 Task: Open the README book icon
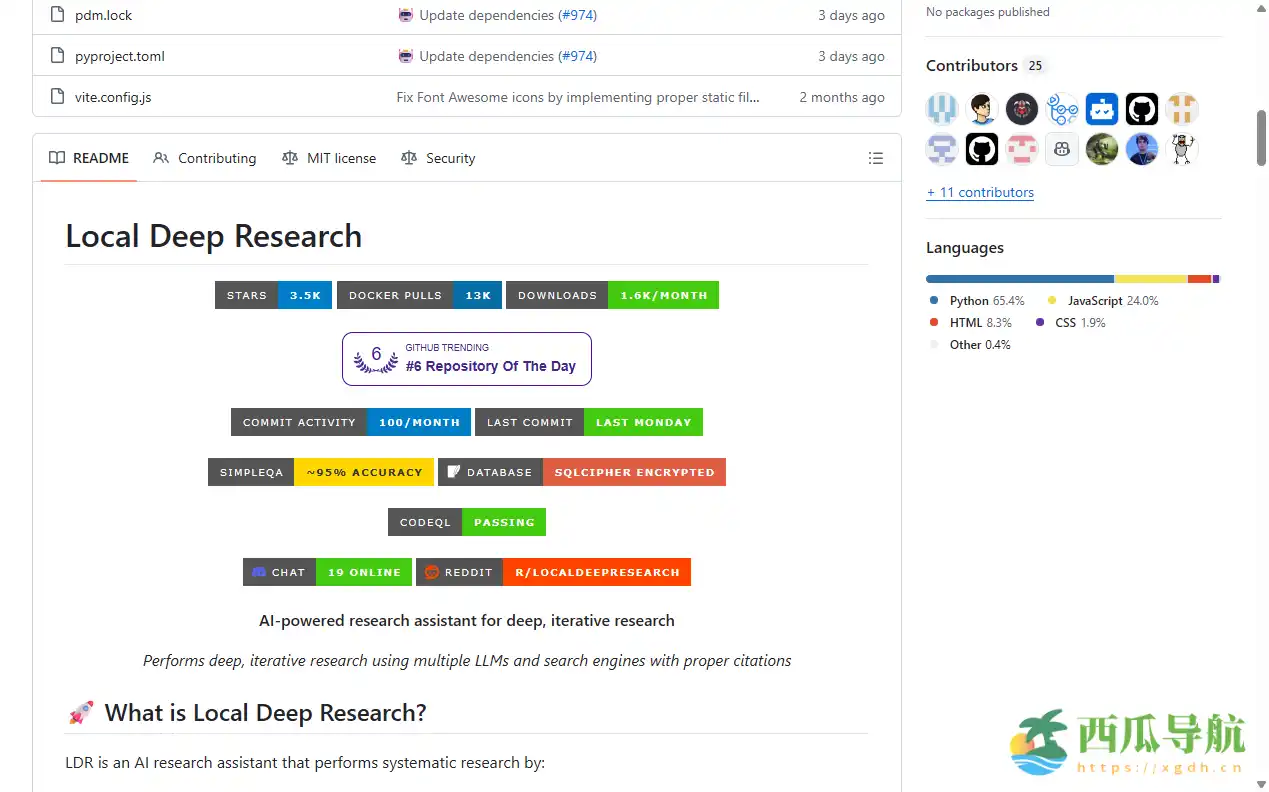point(57,158)
